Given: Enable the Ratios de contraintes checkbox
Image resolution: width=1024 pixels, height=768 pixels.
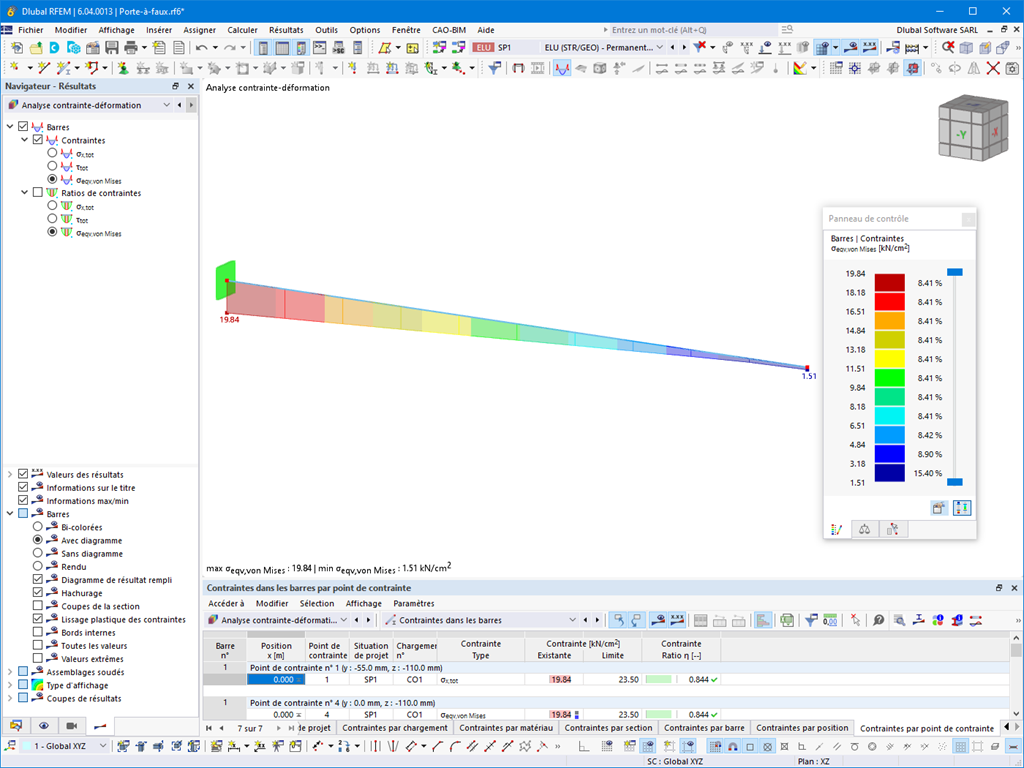Looking at the screenshot, I should (38, 193).
